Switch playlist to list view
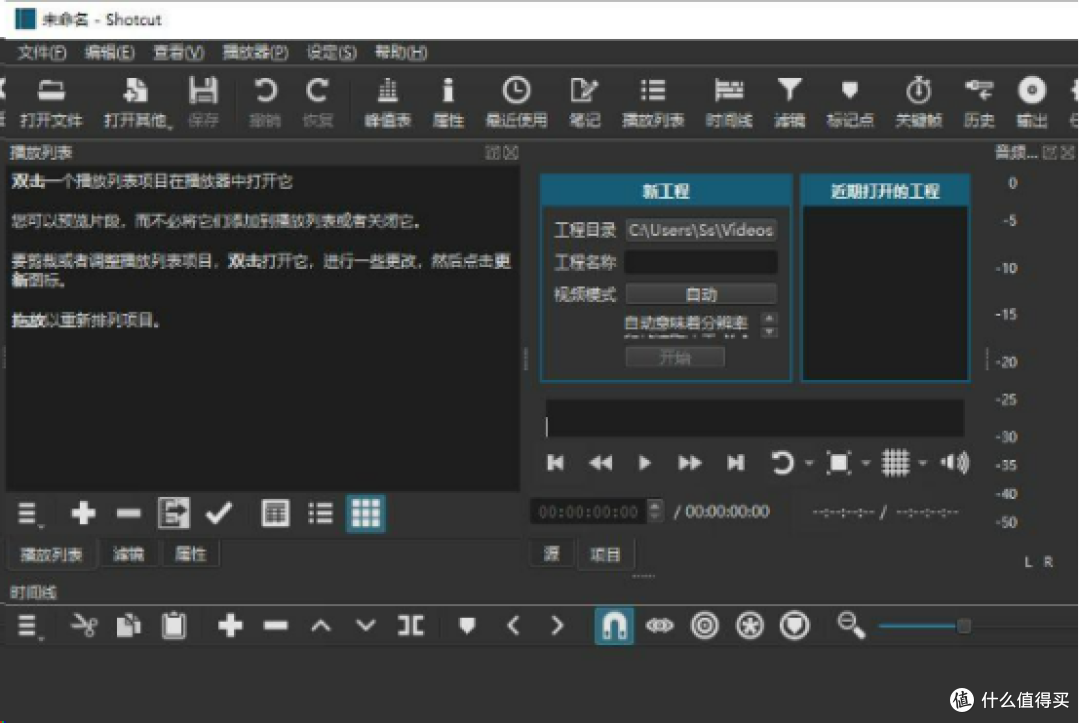This screenshot has width=1080, height=723. click(x=320, y=513)
